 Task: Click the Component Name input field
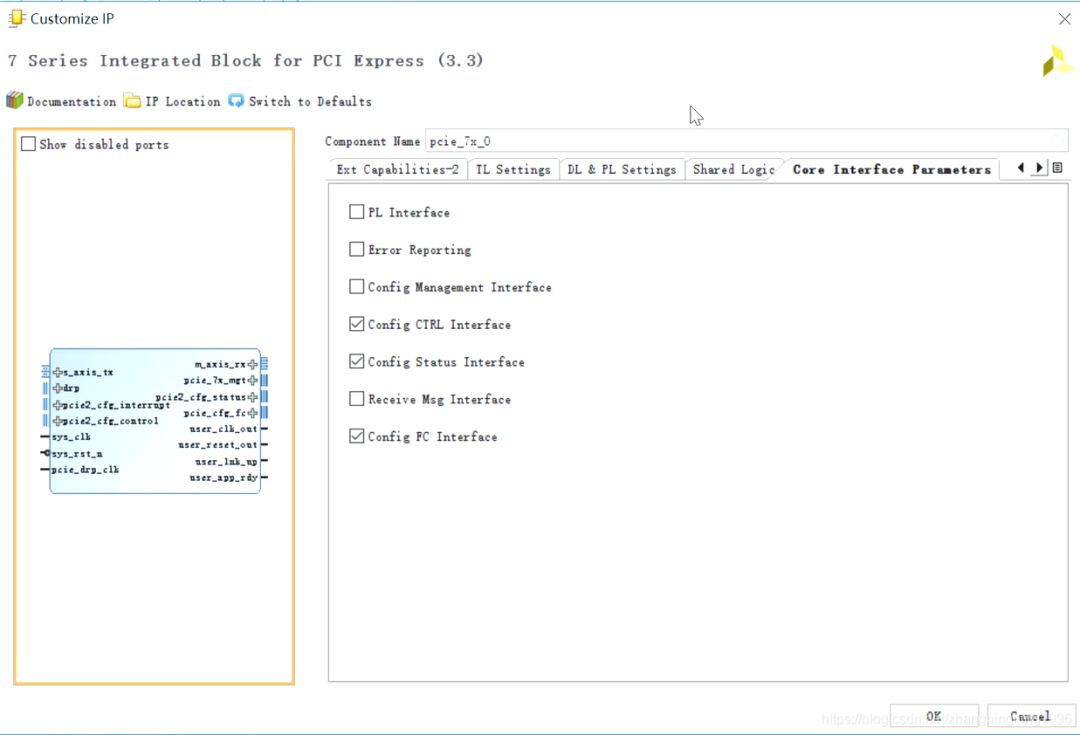coord(740,142)
